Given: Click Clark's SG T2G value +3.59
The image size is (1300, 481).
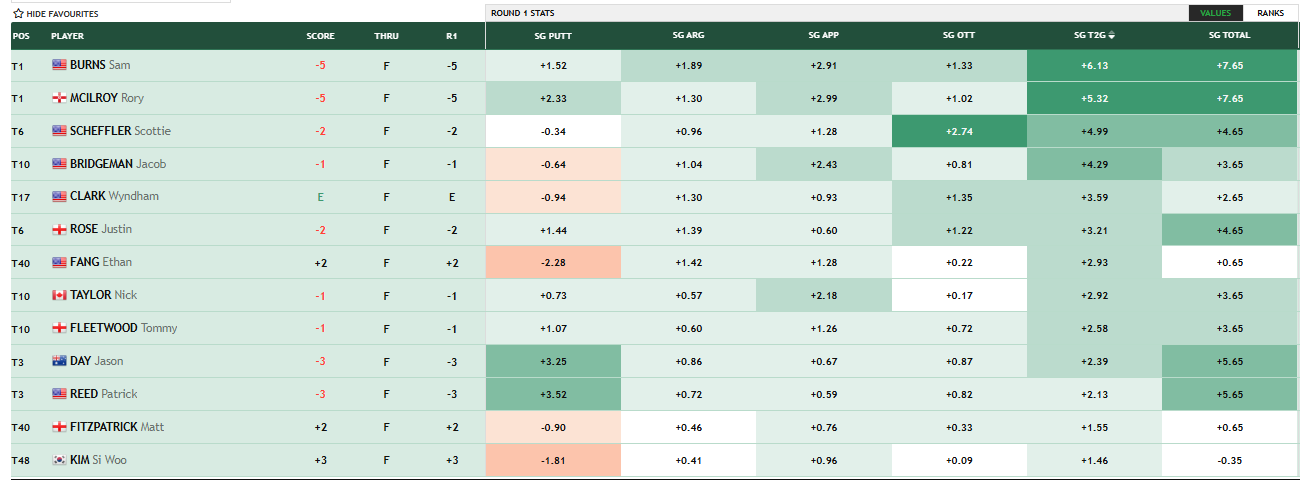Looking at the screenshot, I should [x=1094, y=197].
